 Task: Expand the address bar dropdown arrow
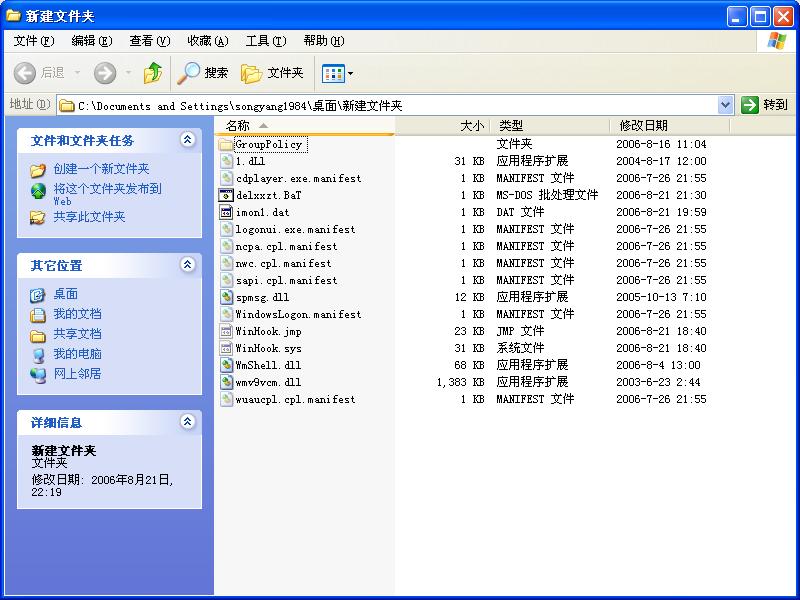click(x=726, y=105)
